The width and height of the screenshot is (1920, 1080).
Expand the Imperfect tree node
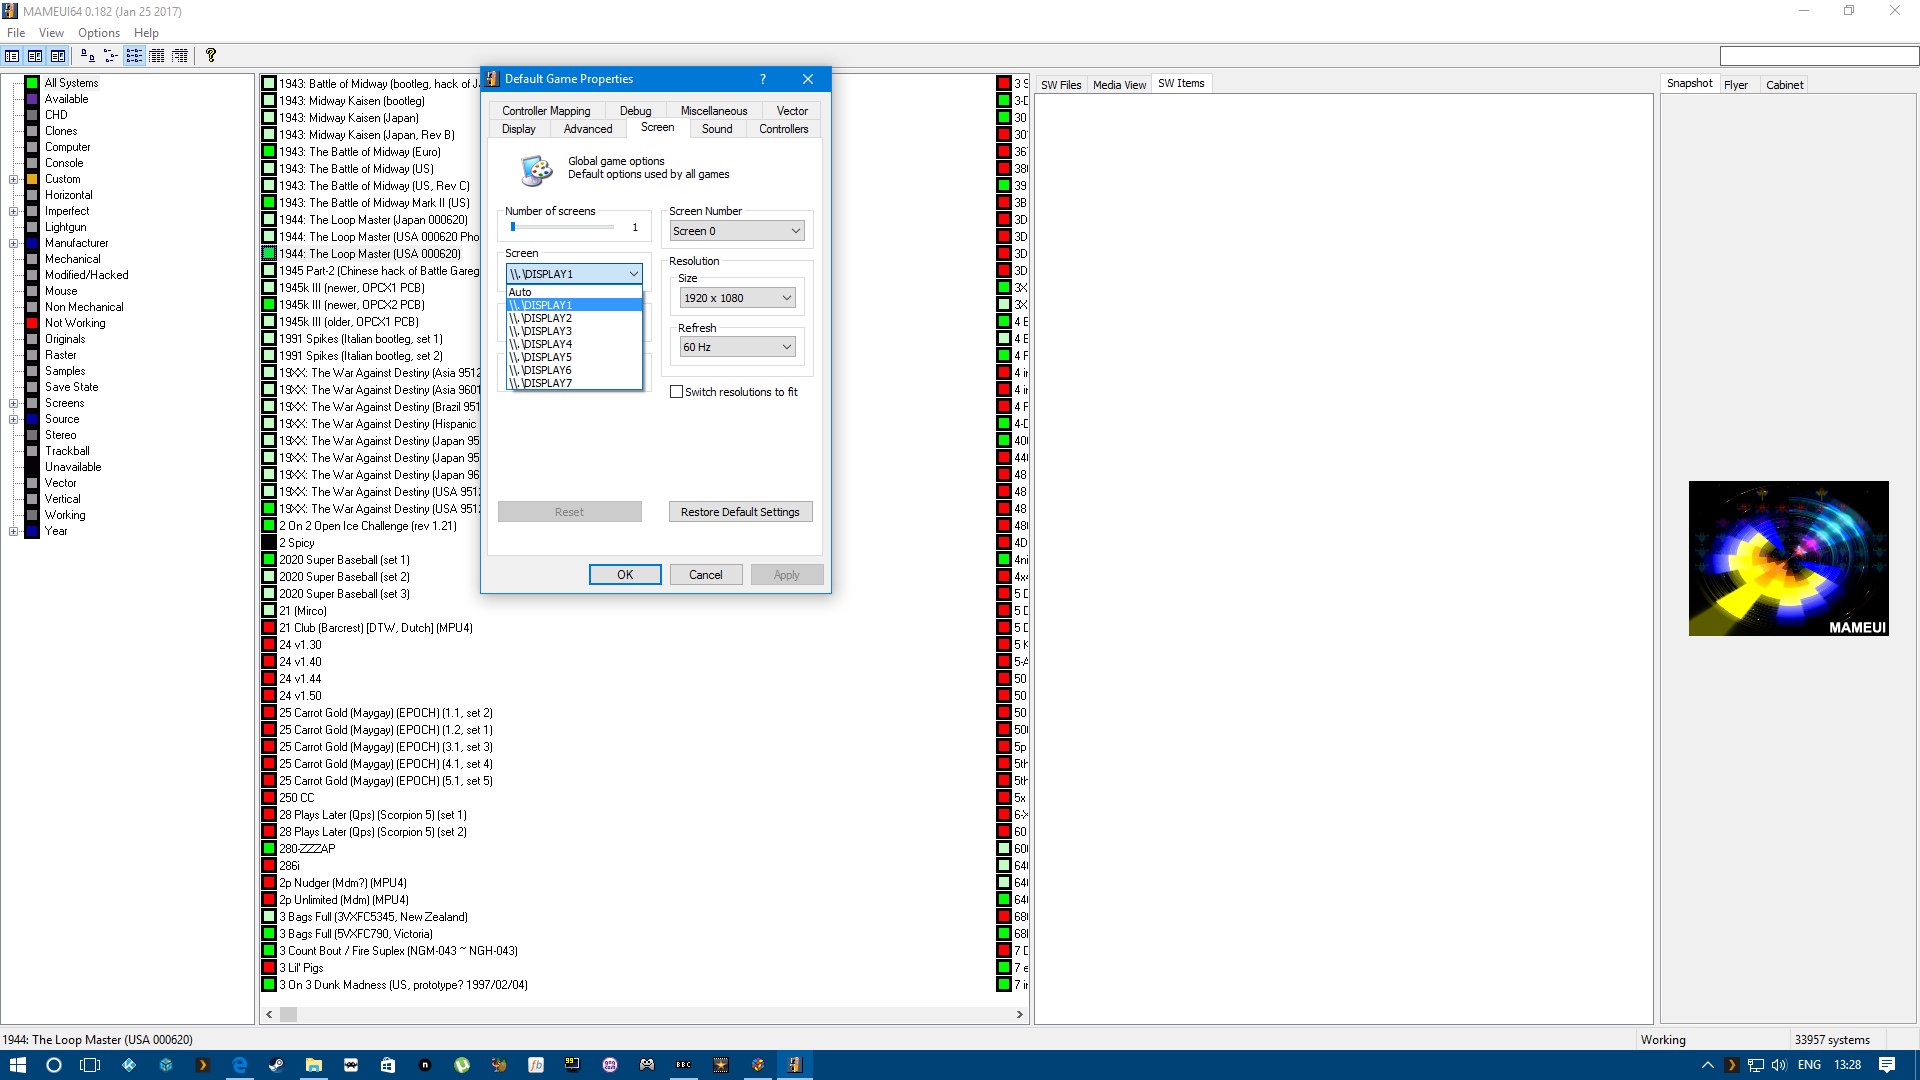[x=14, y=211]
